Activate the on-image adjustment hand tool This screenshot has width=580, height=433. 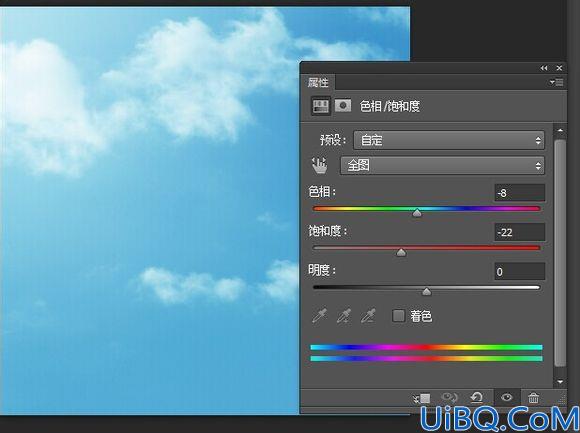[x=320, y=165]
